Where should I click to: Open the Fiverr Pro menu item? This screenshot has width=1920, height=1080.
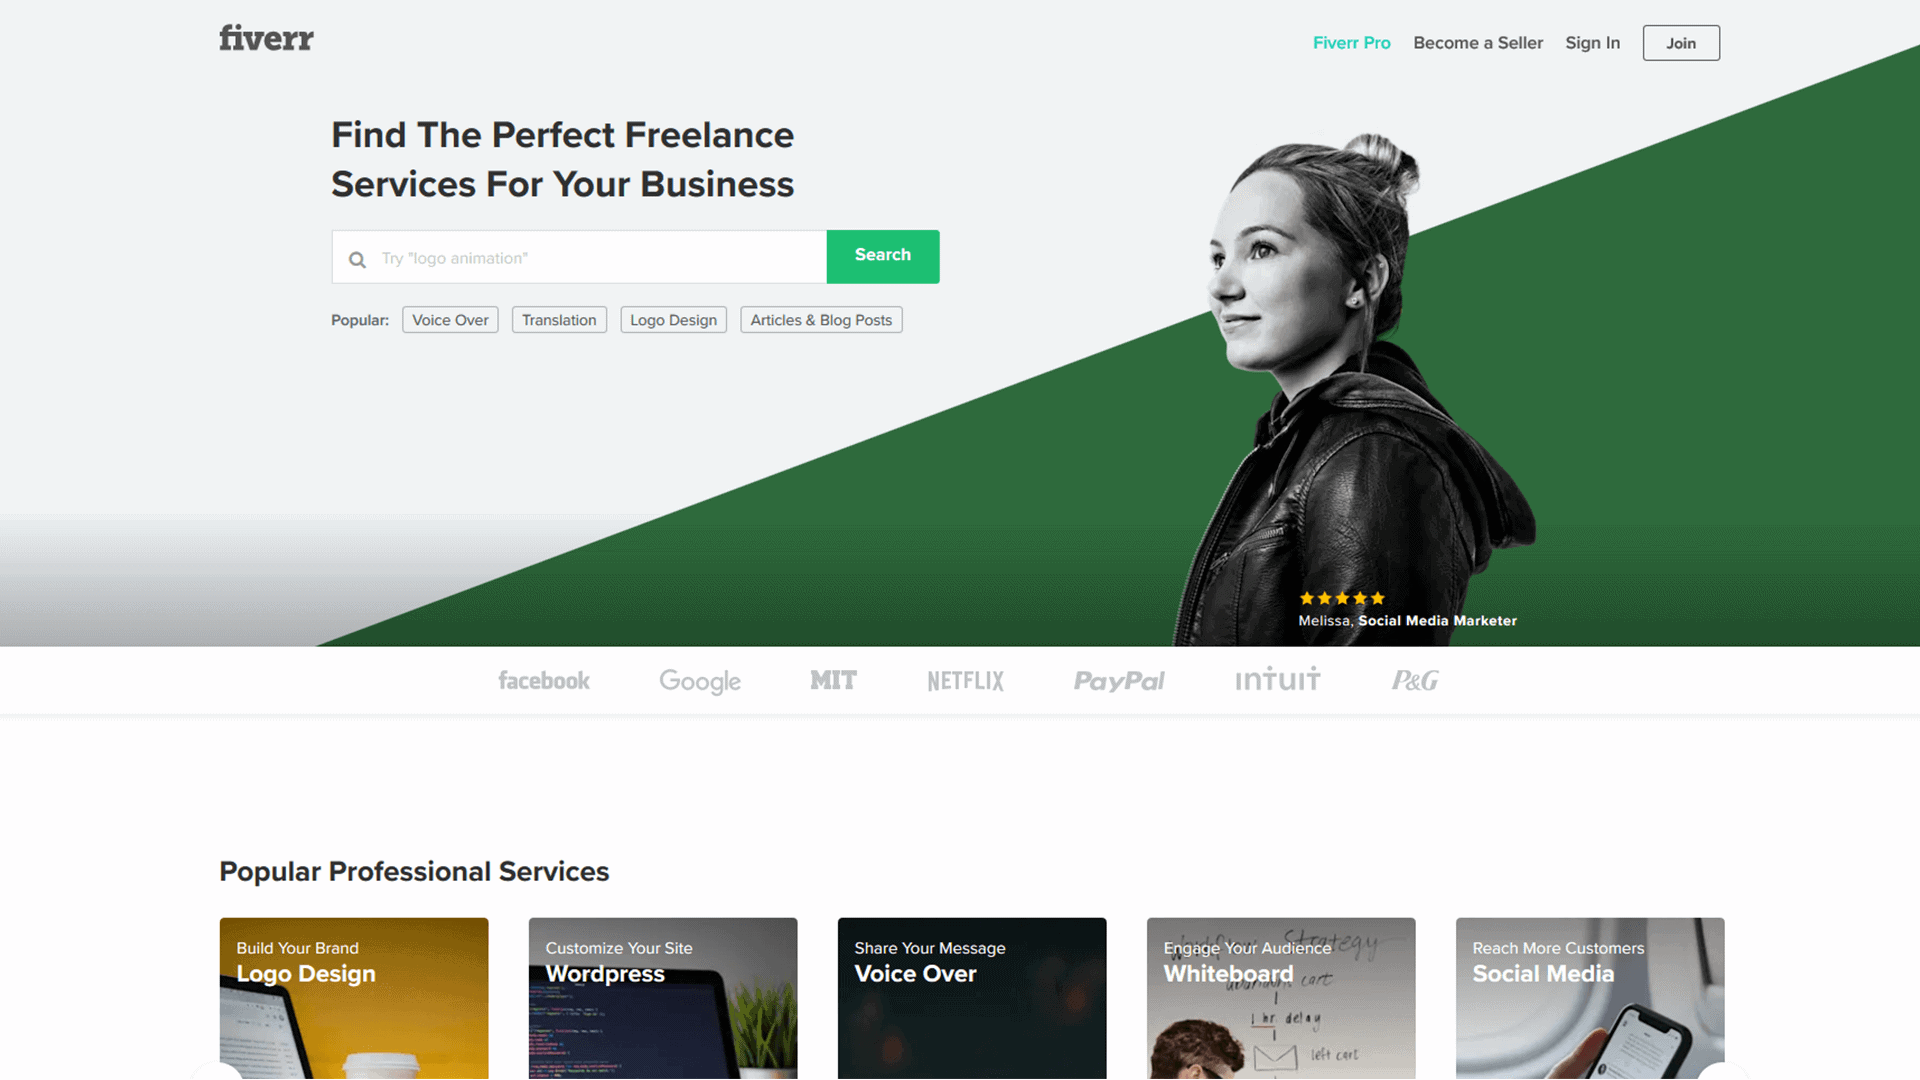click(1351, 43)
